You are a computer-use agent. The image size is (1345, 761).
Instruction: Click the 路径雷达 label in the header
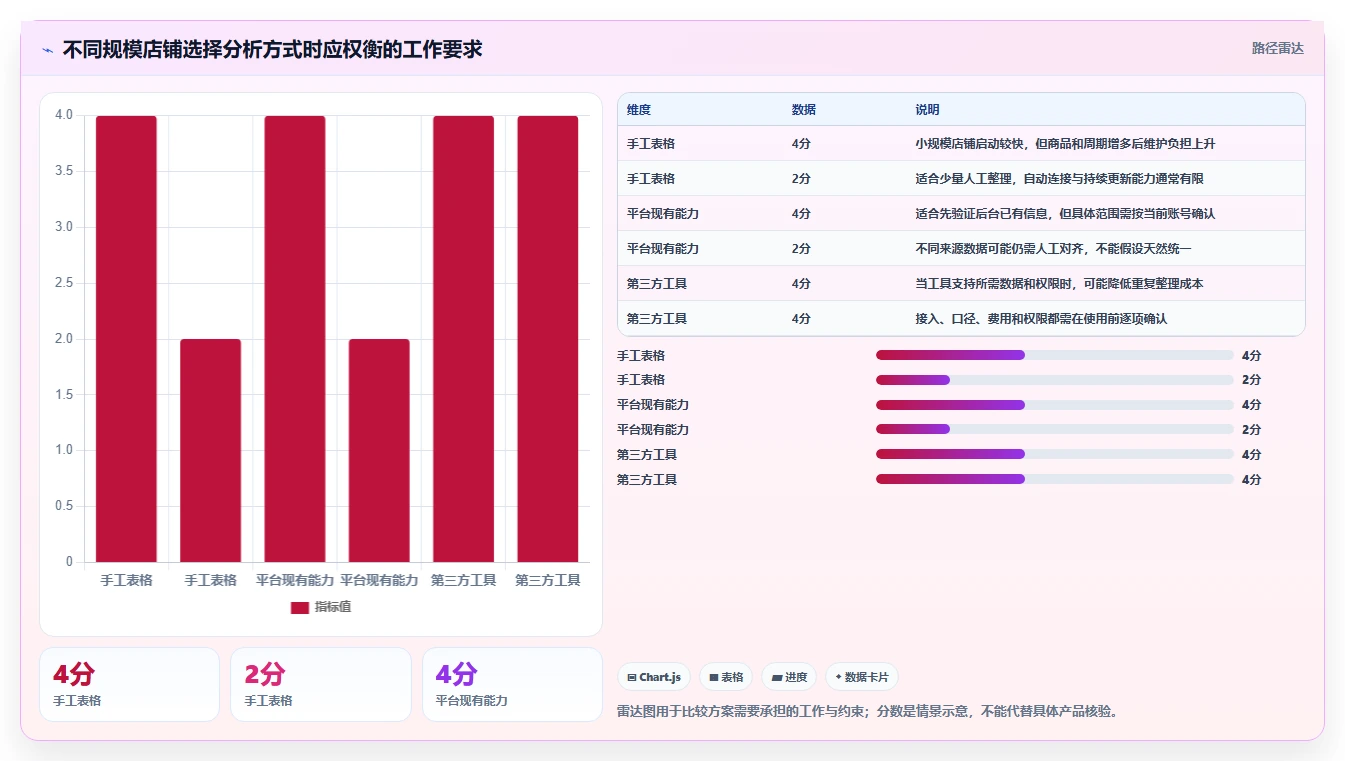pyautogui.click(x=1277, y=48)
